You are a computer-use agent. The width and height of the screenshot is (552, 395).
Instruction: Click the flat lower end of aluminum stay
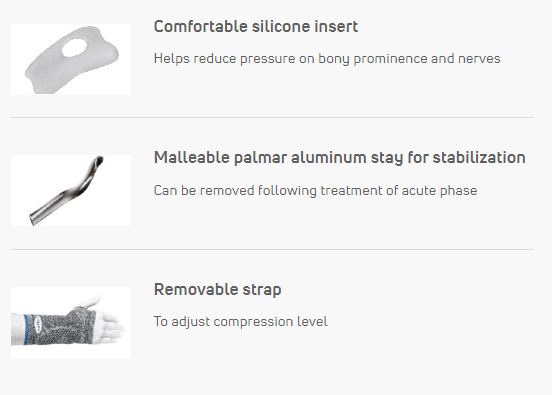tap(36, 218)
